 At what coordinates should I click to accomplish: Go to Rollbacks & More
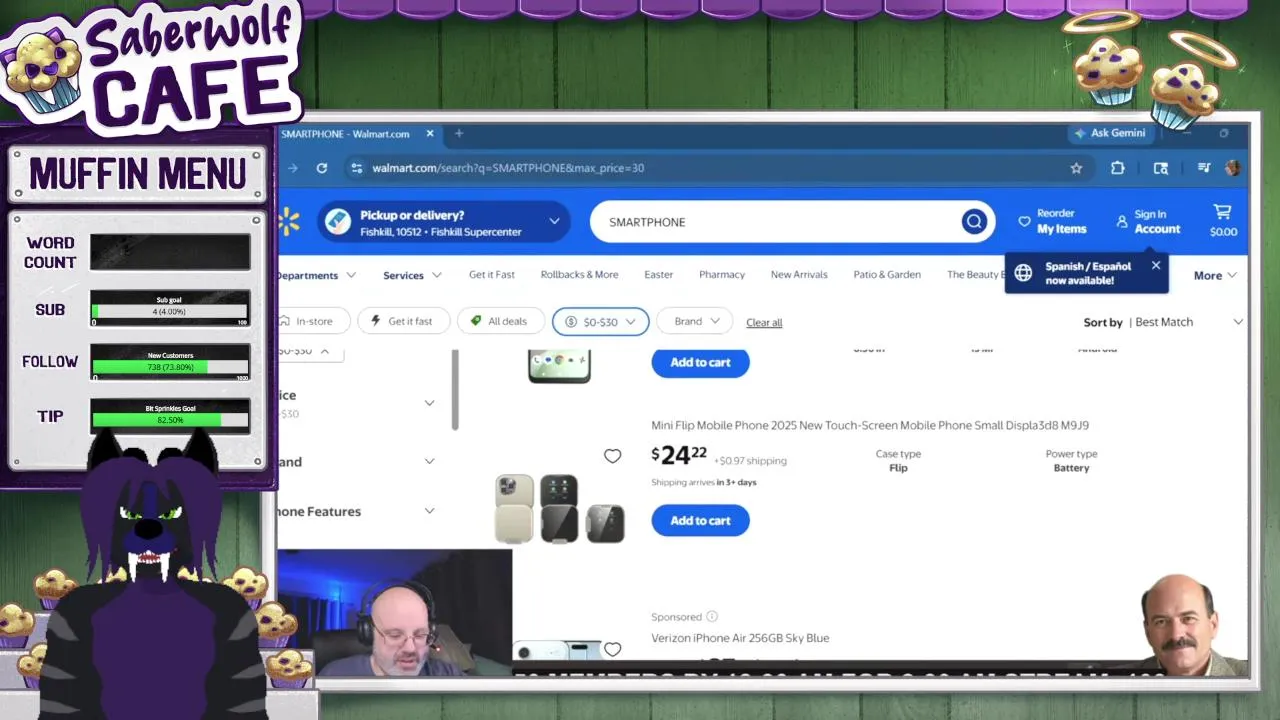579,274
